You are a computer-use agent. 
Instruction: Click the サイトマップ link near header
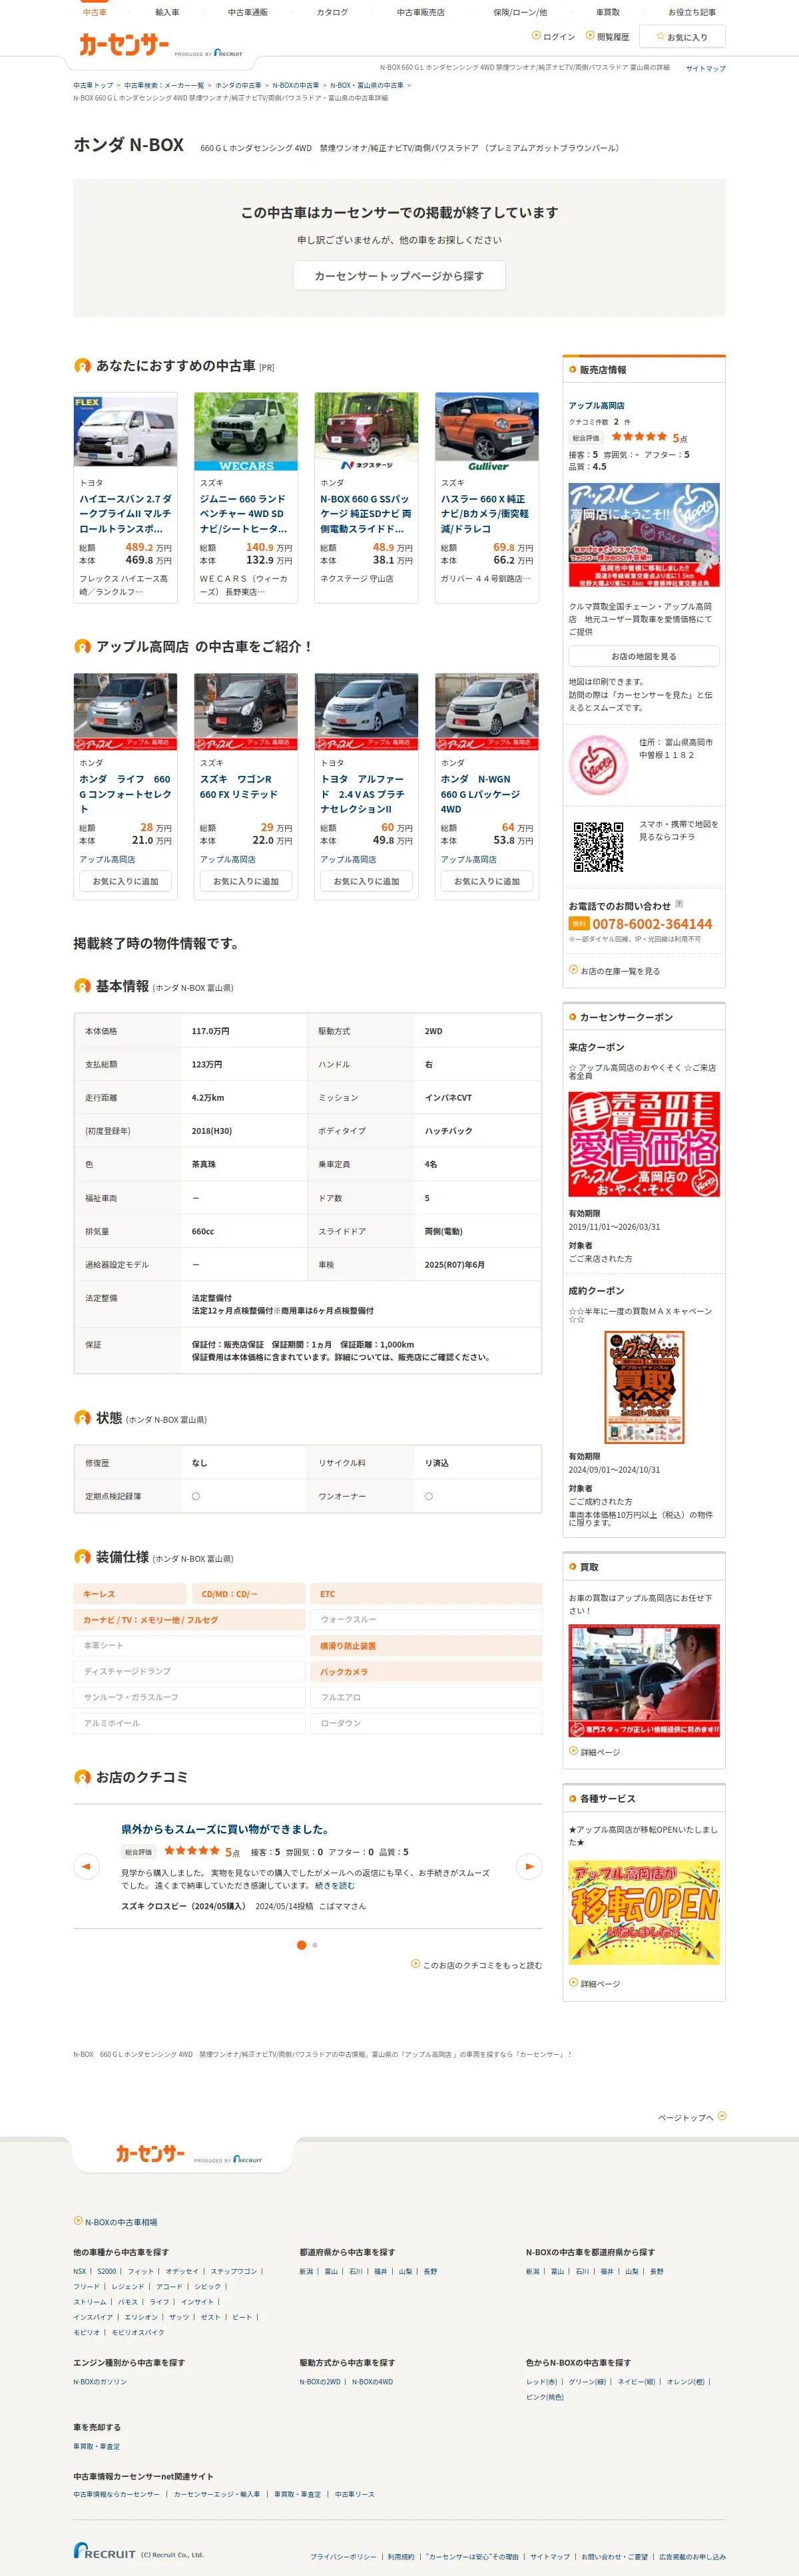(x=705, y=68)
